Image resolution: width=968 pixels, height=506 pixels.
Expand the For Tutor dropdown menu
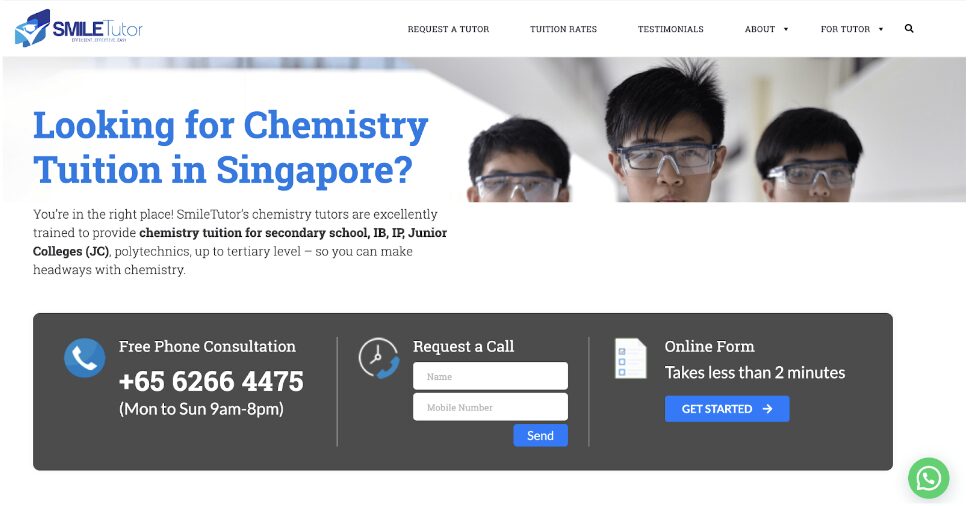(x=852, y=29)
